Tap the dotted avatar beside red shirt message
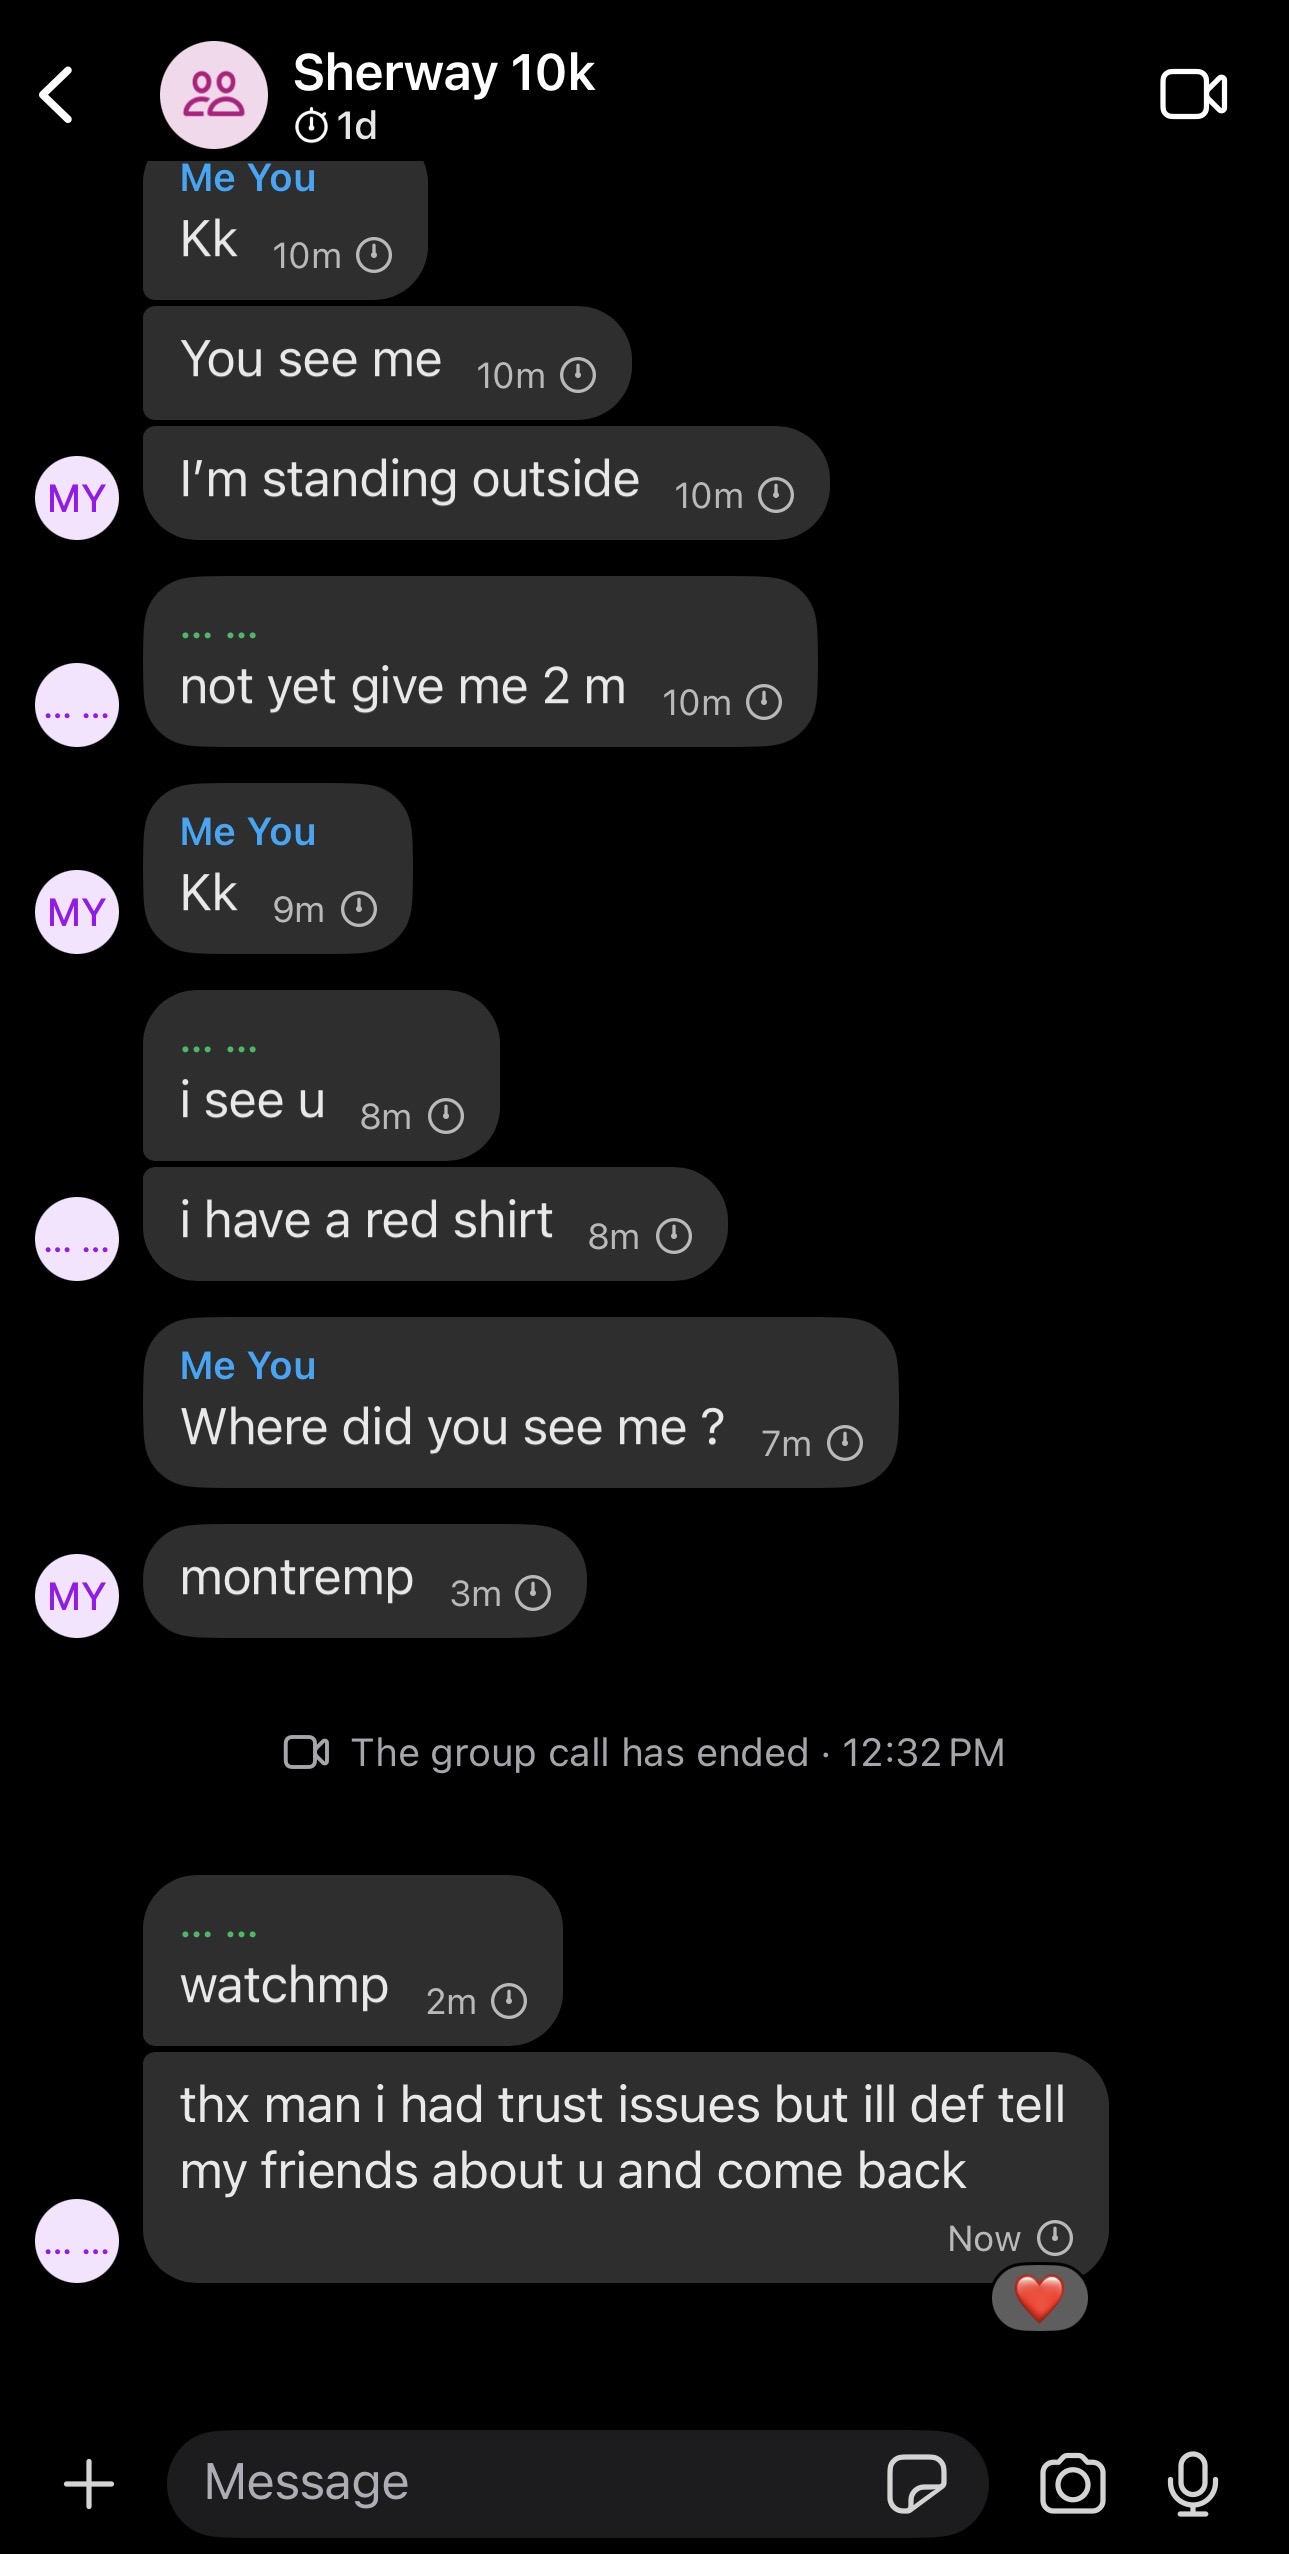The width and height of the screenshot is (1289, 2554). coord(77,1239)
